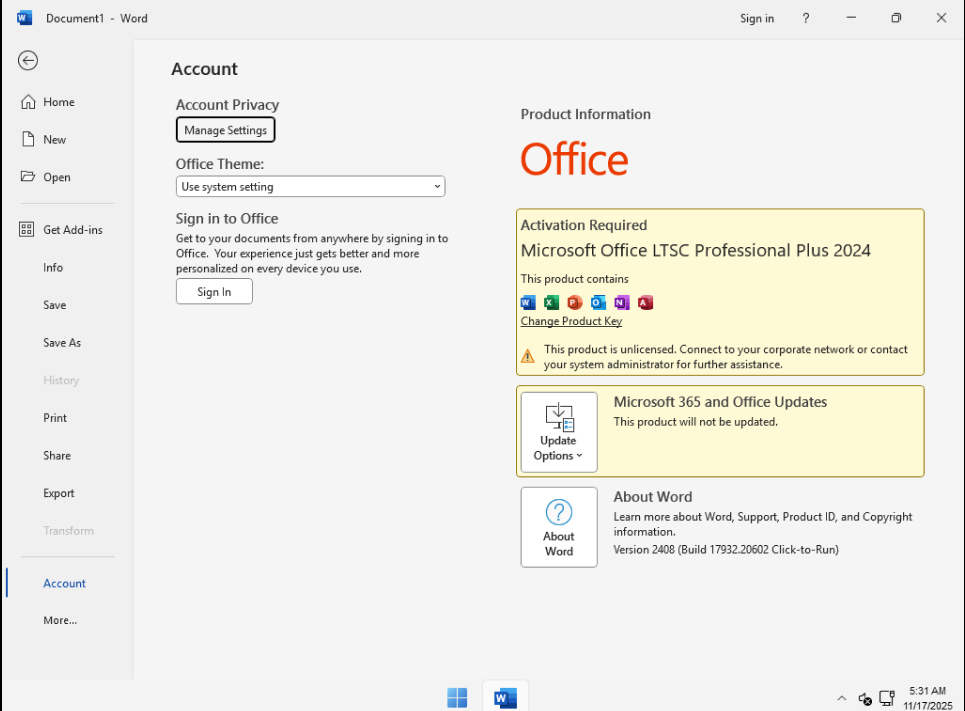
Task: Click the Access icon in product list
Action: [x=645, y=303]
